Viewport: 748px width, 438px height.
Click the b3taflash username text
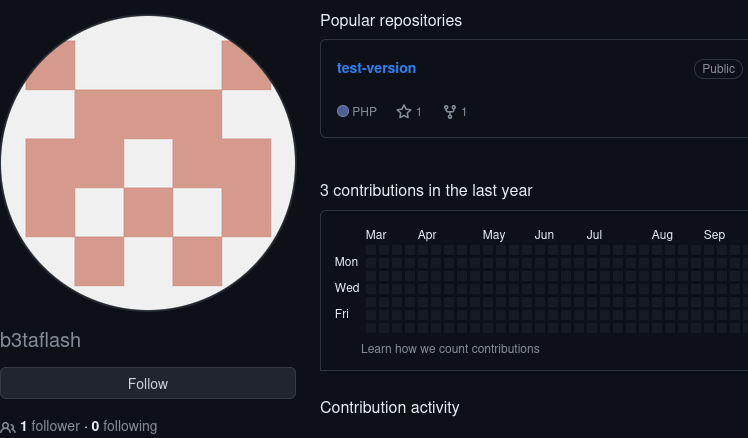coord(41,340)
